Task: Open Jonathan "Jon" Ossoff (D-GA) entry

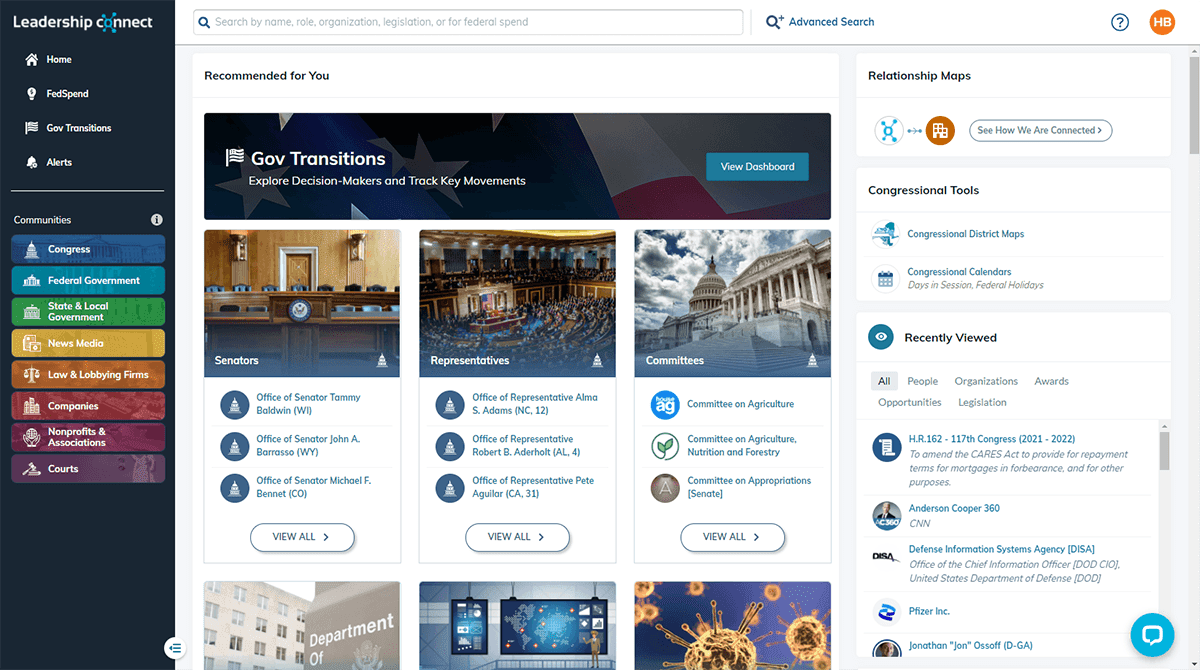Action: click(970, 647)
